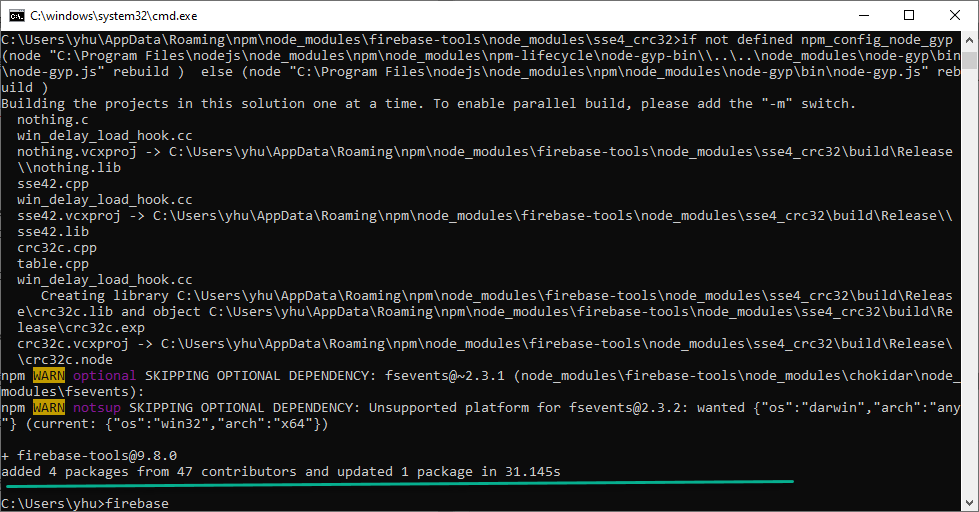Click the crc32c.cpp output line

tap(57, 248)
